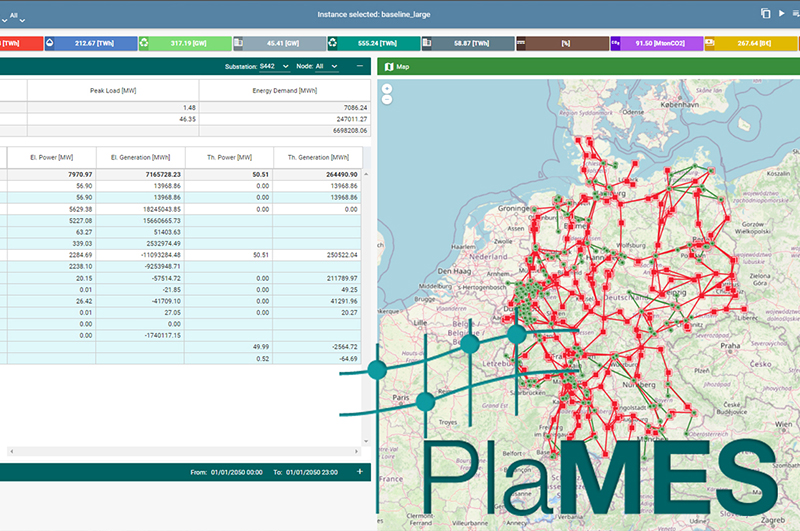Image resolution: width=800 pixels, height=531 pixels.
Task: Zoom out on the map
Action: tap(387, 101)
